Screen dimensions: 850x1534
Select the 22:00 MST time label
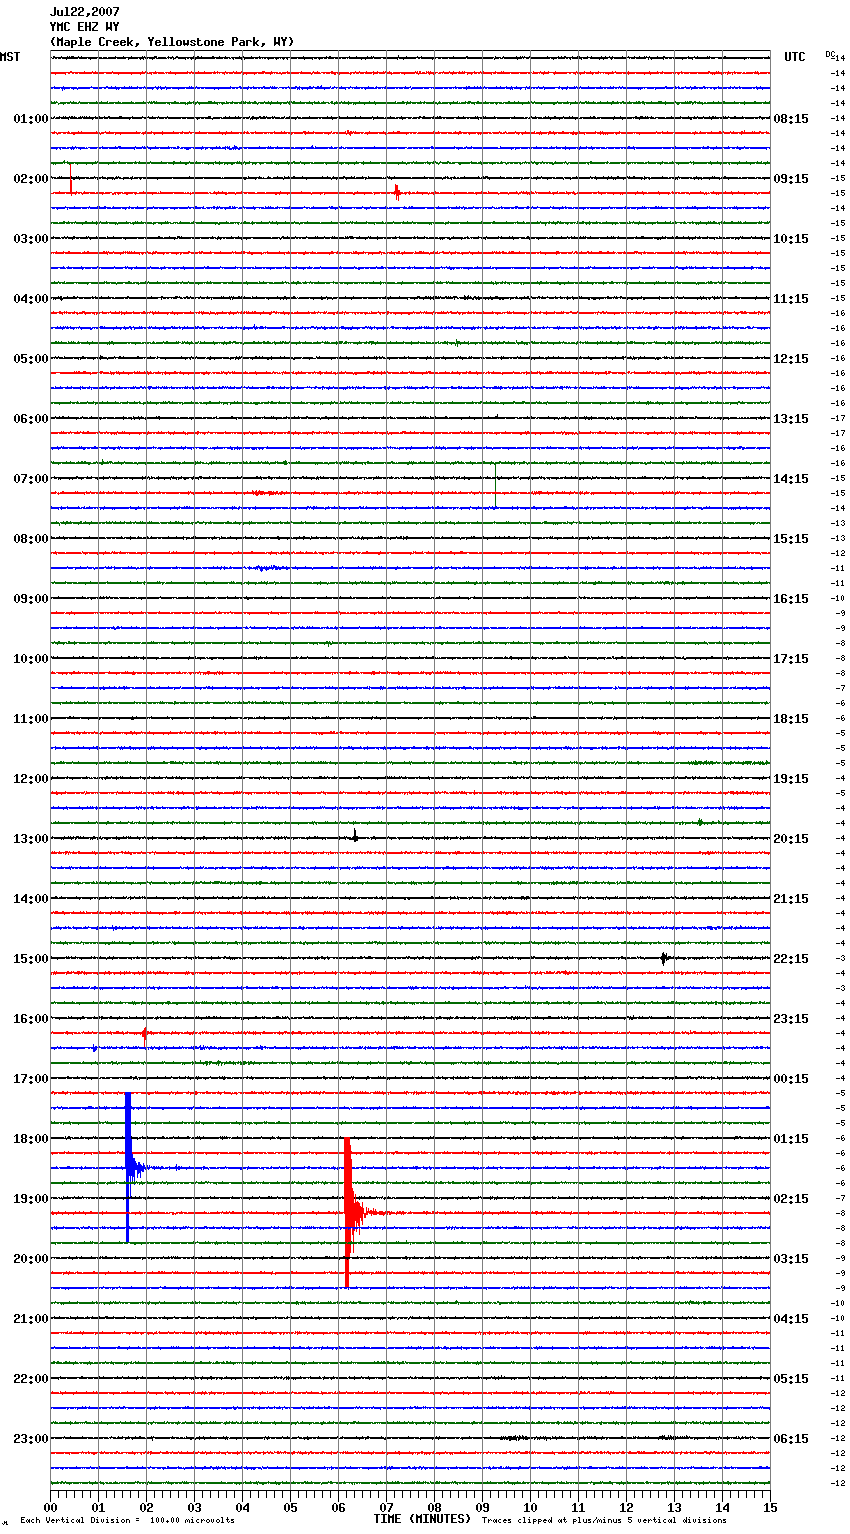coord(30,1379)
